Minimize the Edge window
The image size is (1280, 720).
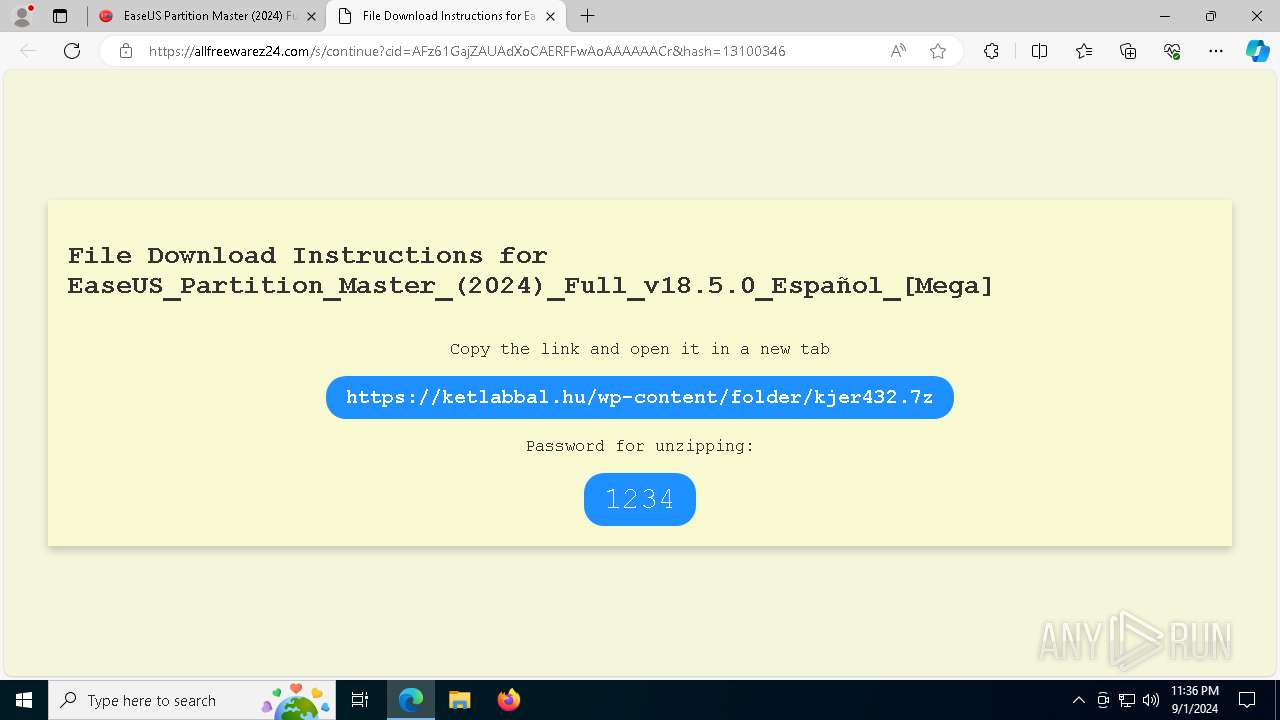[x=1165, y=16]
